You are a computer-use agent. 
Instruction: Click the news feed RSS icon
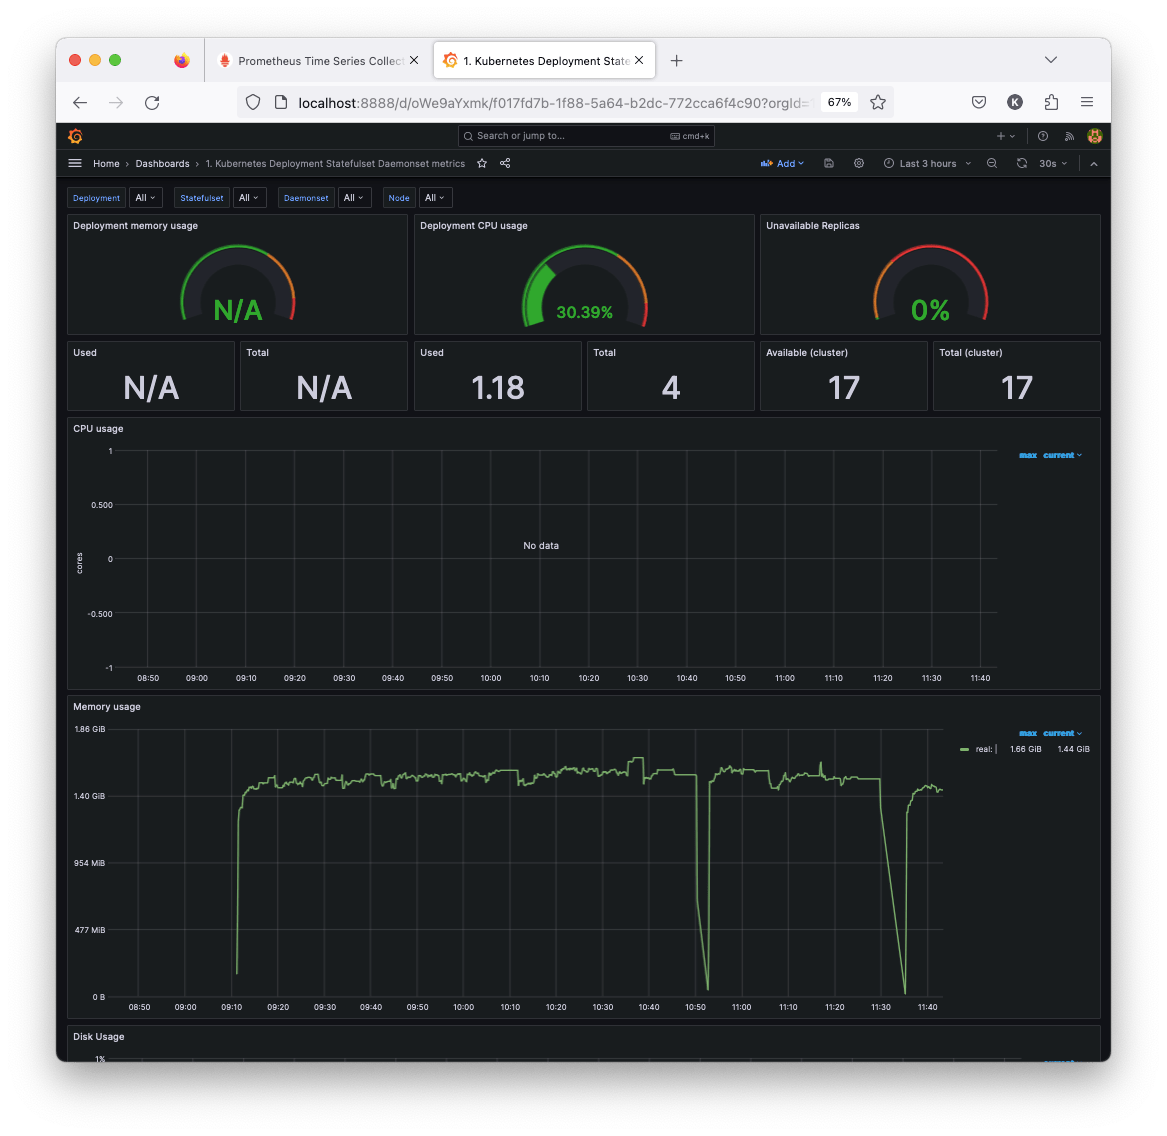point(1069,135)
